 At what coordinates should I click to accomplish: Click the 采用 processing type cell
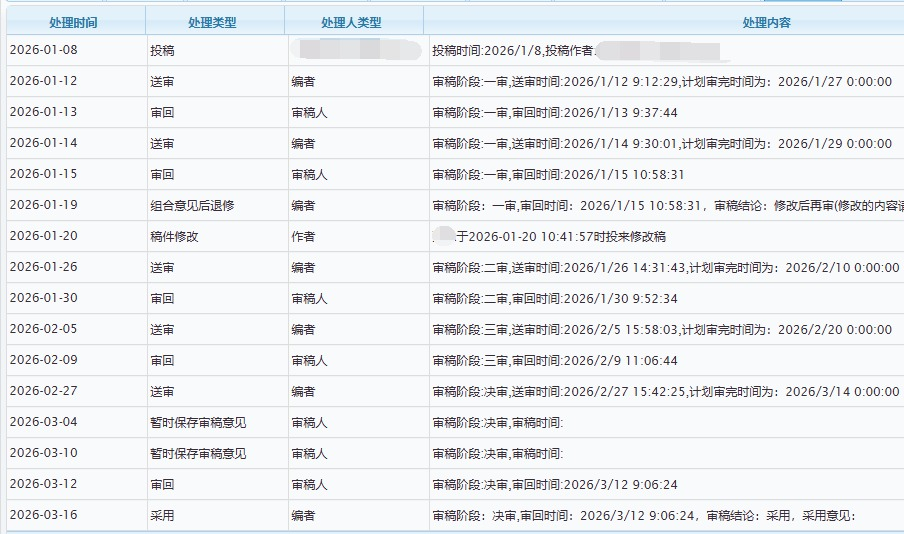(x=162, y=515)
